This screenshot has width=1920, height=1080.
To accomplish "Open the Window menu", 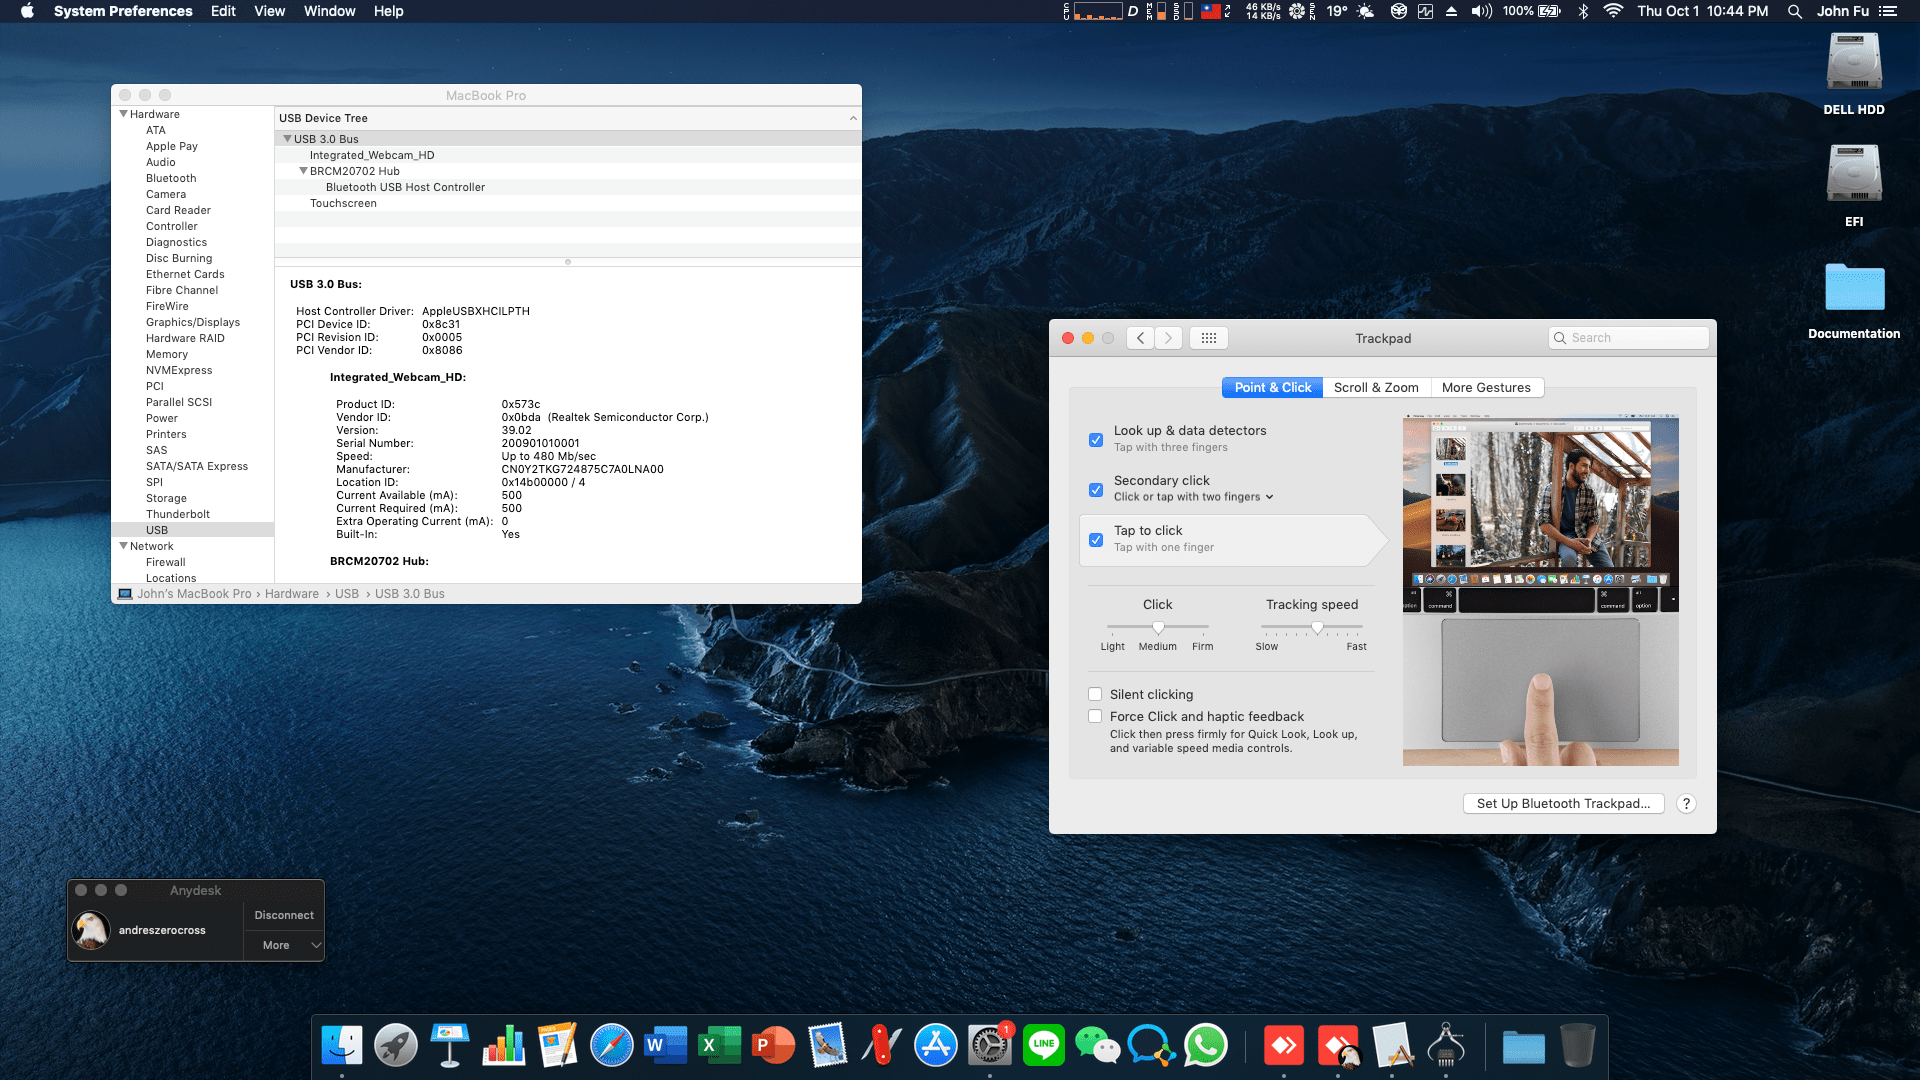I will pyautogui.click(x=329, y=11).
